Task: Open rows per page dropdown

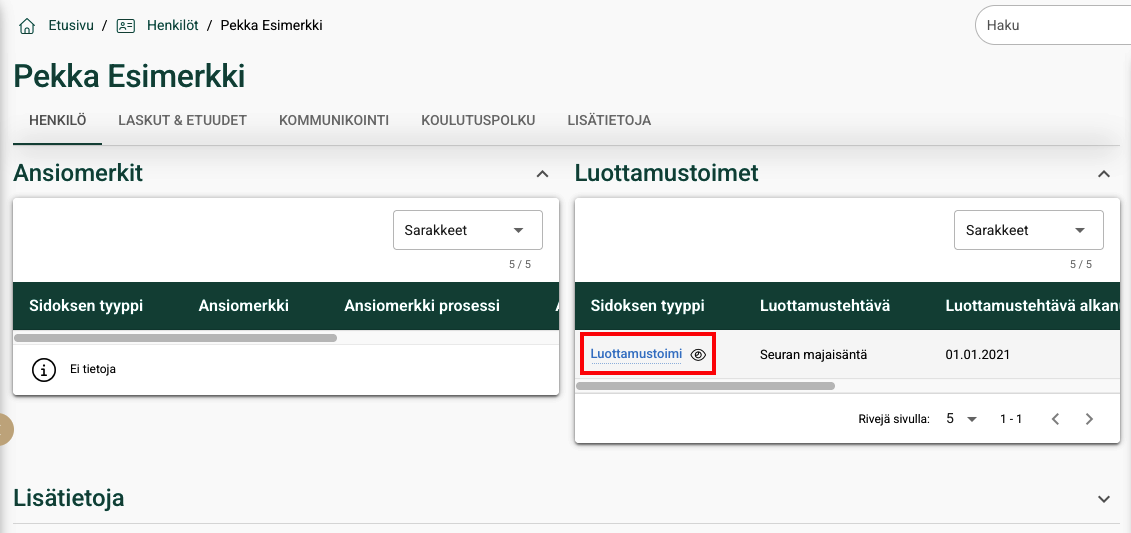Action: (x=961, y=419)
